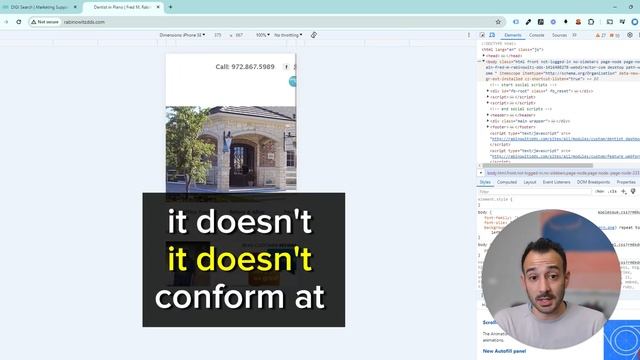The height and width of the screenshot is (360, 640).
Task: Add a new style rule with the plus icon
Action: (624, 191)
